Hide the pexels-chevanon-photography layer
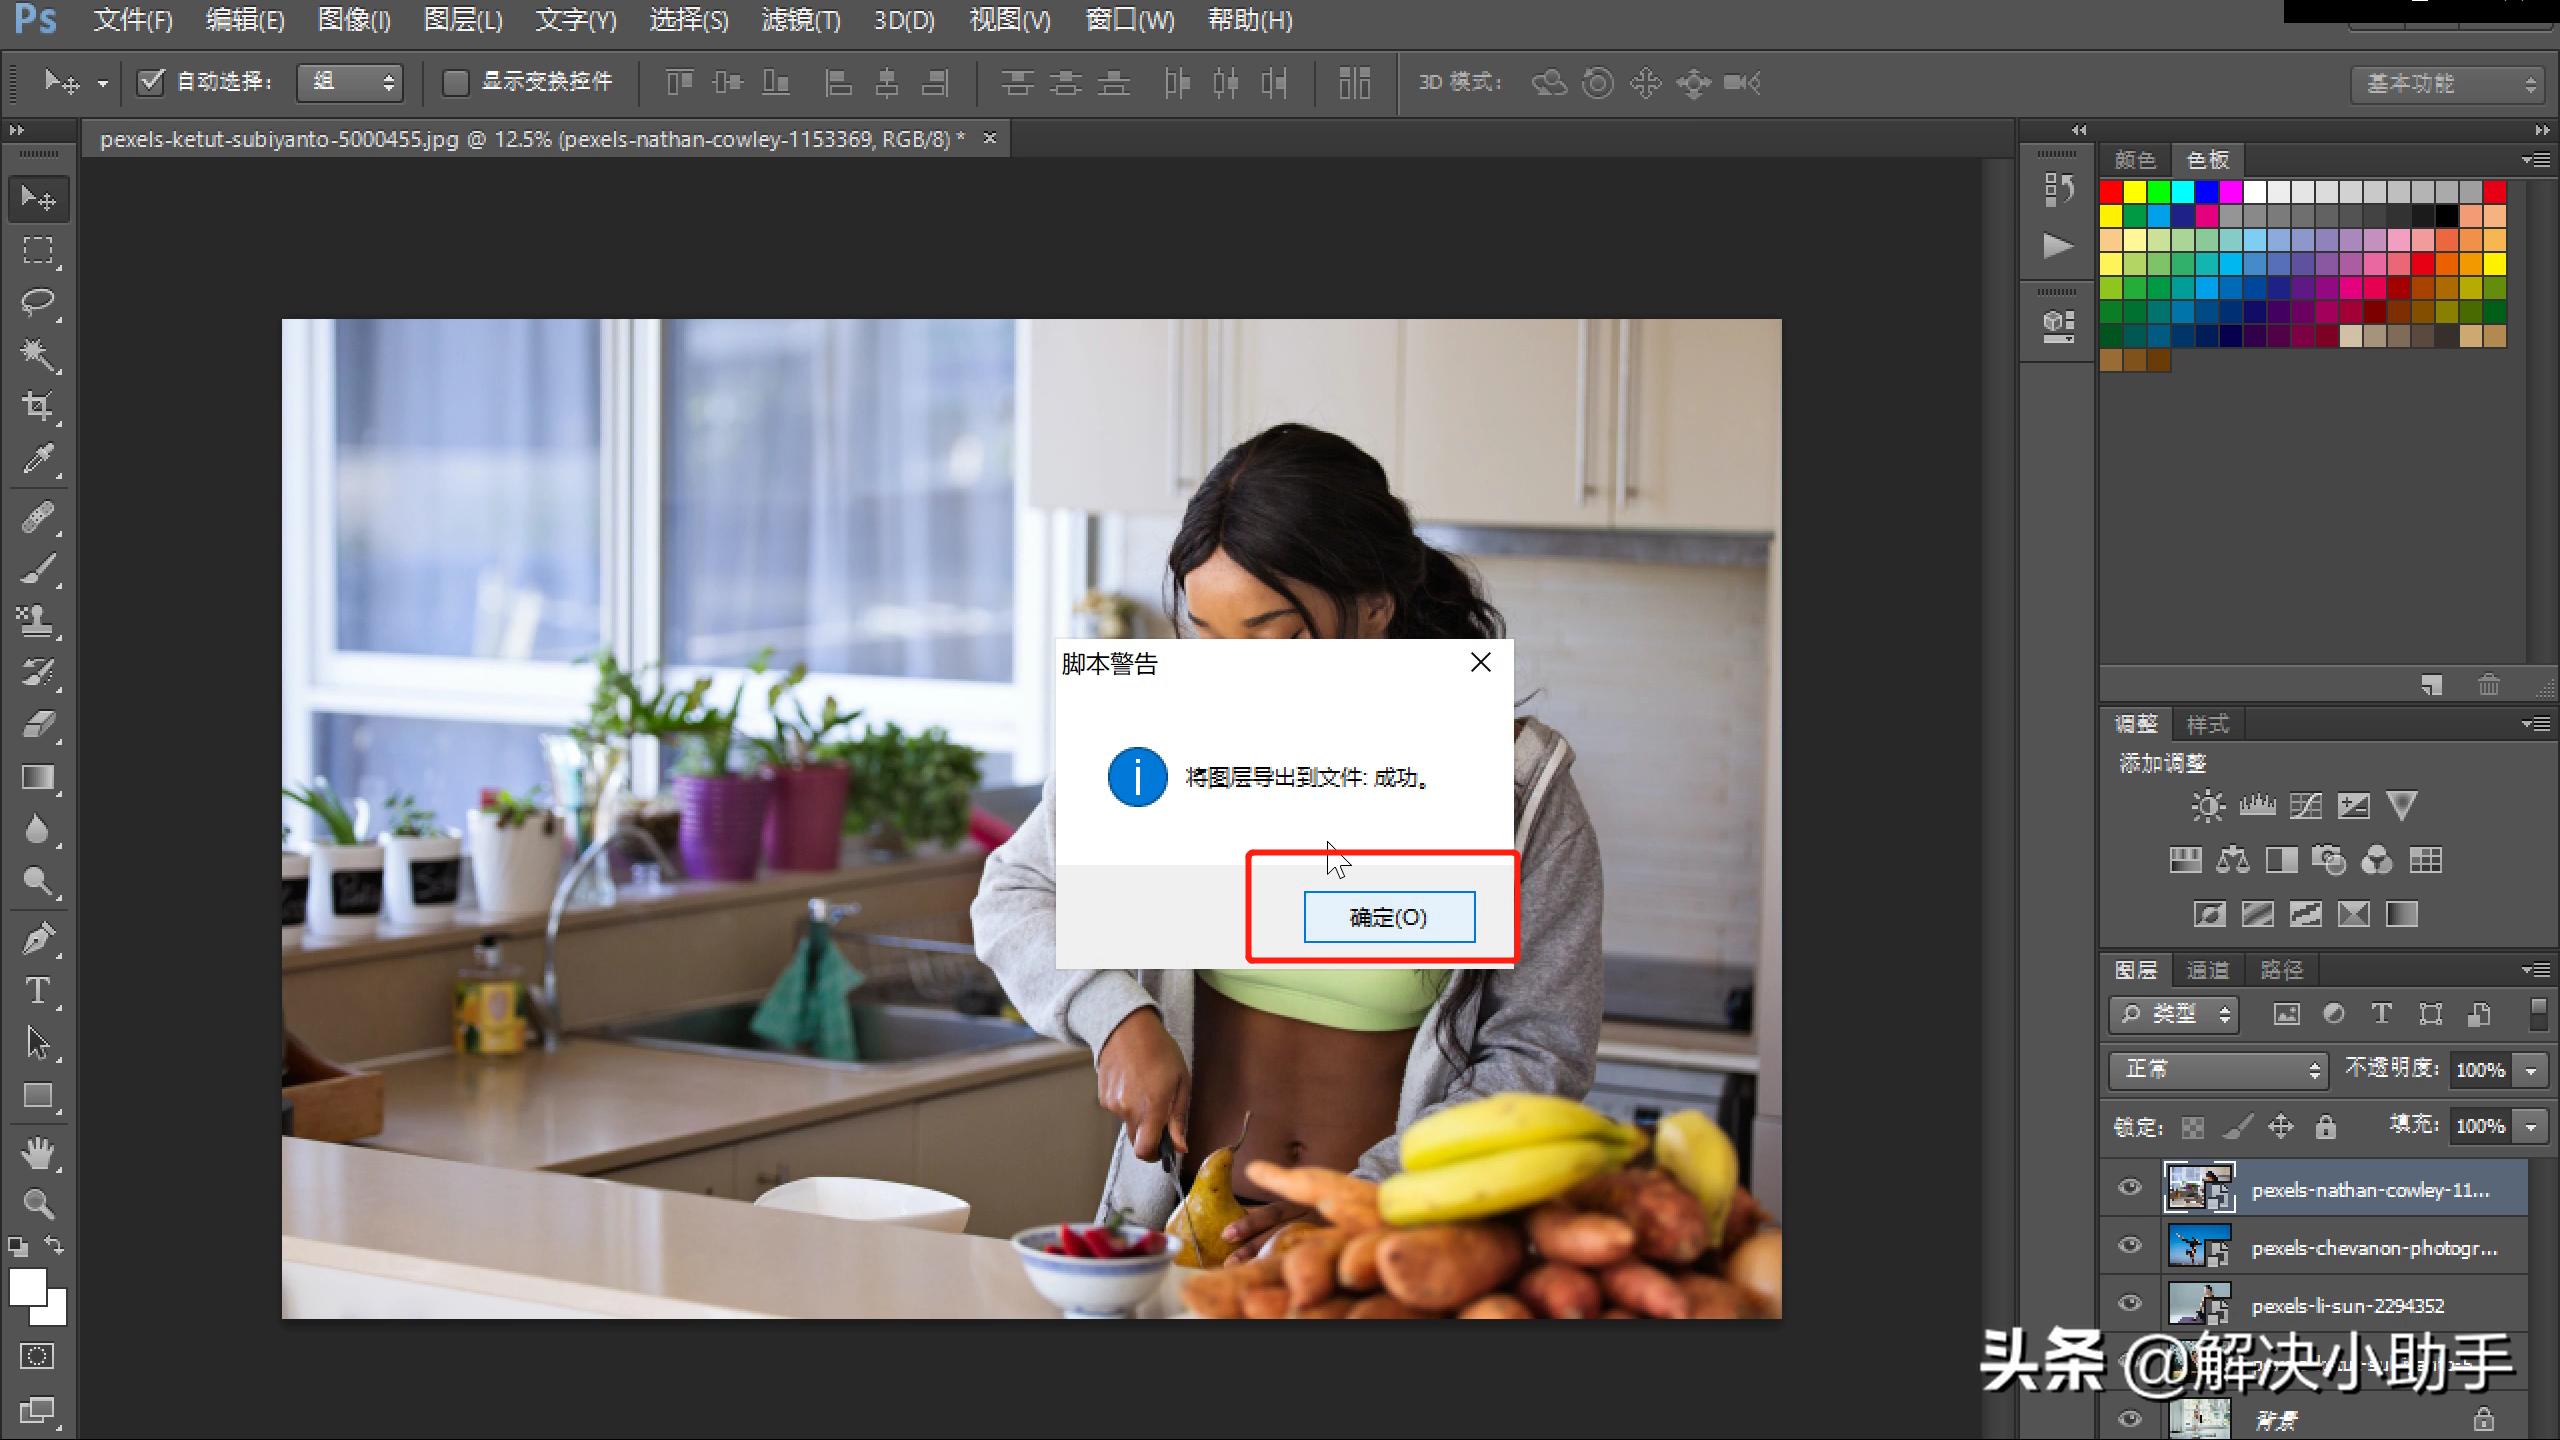This screenshot has width=2560, height=1440. pyautogui.click(x=2130, y=1245)
